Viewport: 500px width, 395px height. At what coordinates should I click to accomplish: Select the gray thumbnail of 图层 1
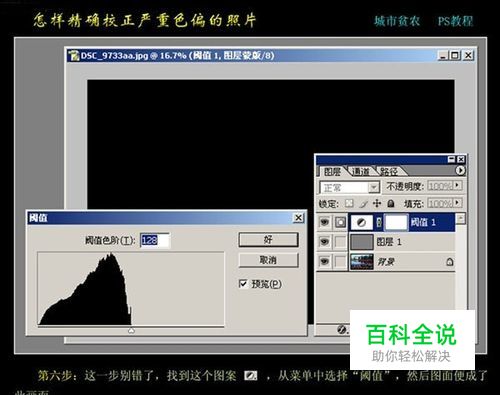point(362,242)
